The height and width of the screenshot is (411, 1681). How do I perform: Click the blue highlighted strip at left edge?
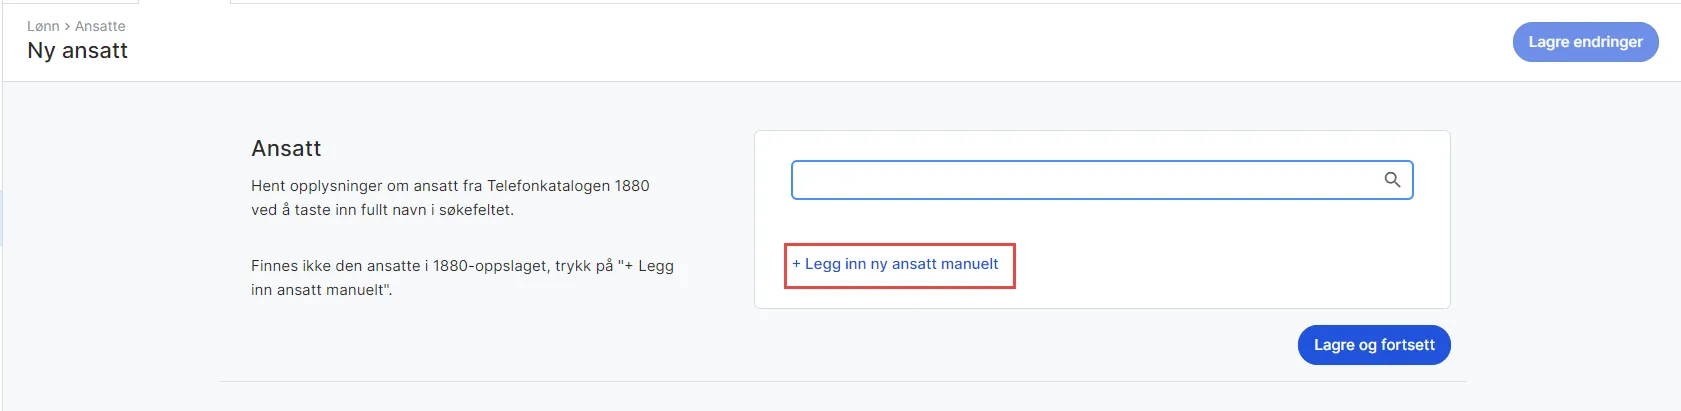point(1,217)
